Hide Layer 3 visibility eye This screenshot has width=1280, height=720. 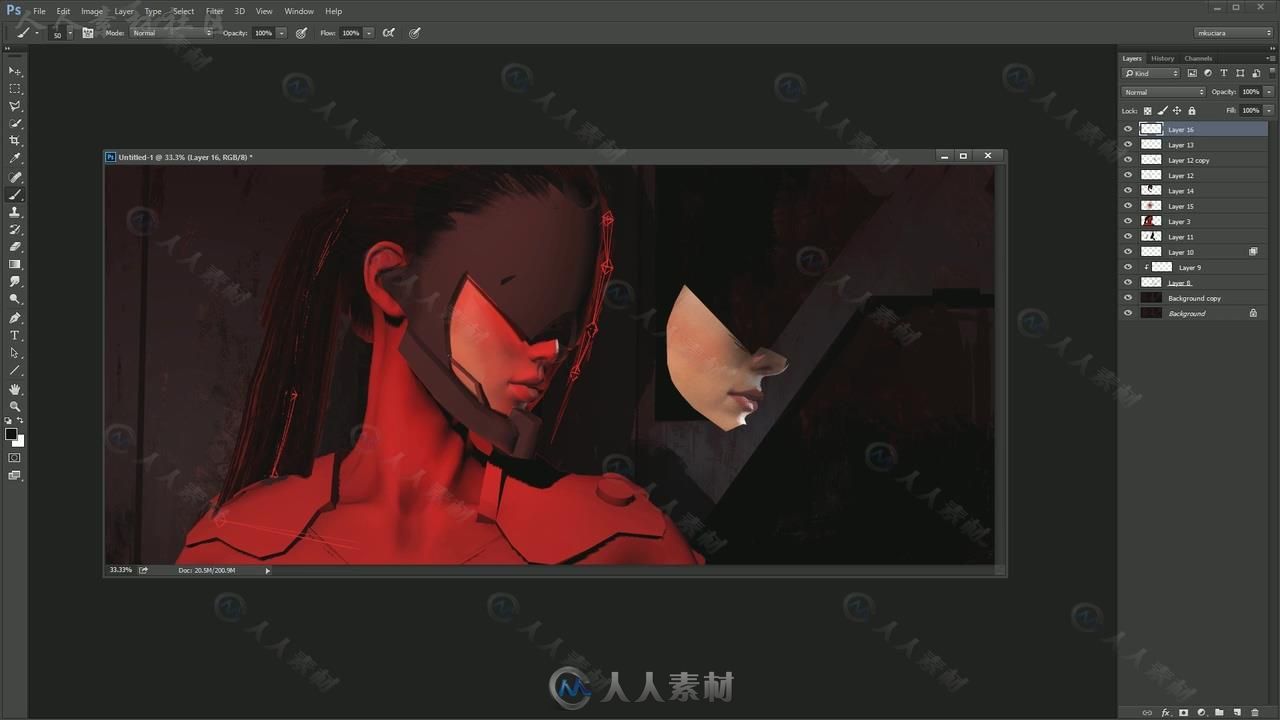(1128, 221)
